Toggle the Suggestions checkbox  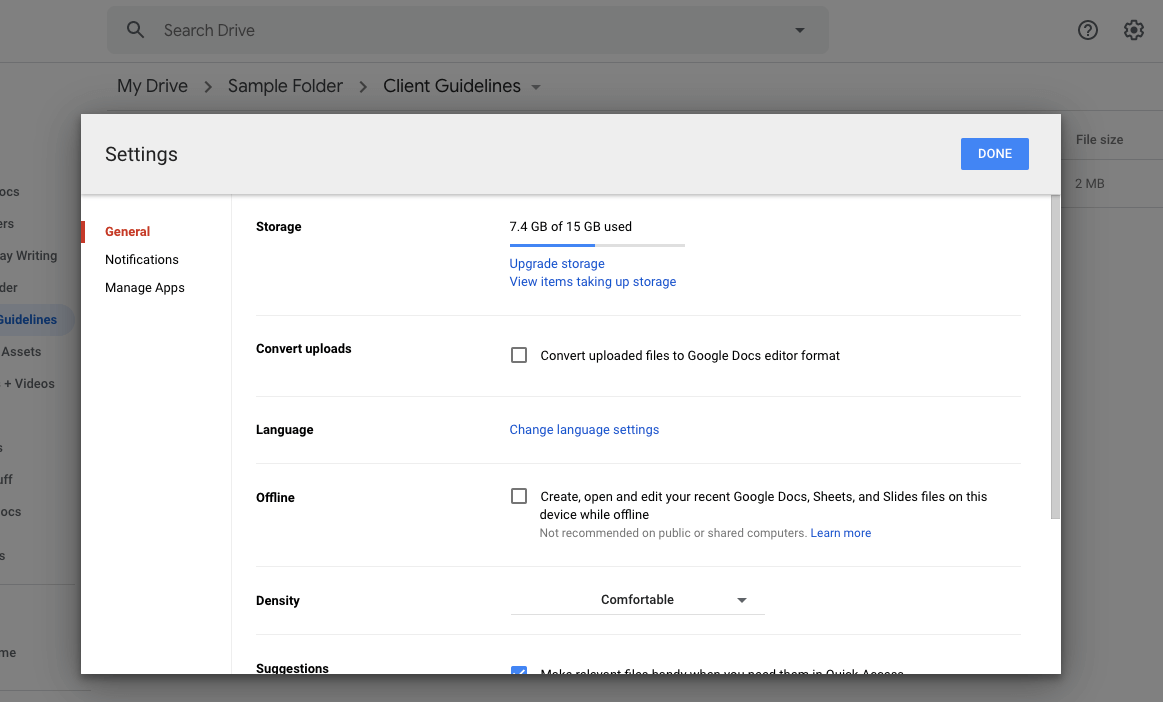[x=519, y=670]
